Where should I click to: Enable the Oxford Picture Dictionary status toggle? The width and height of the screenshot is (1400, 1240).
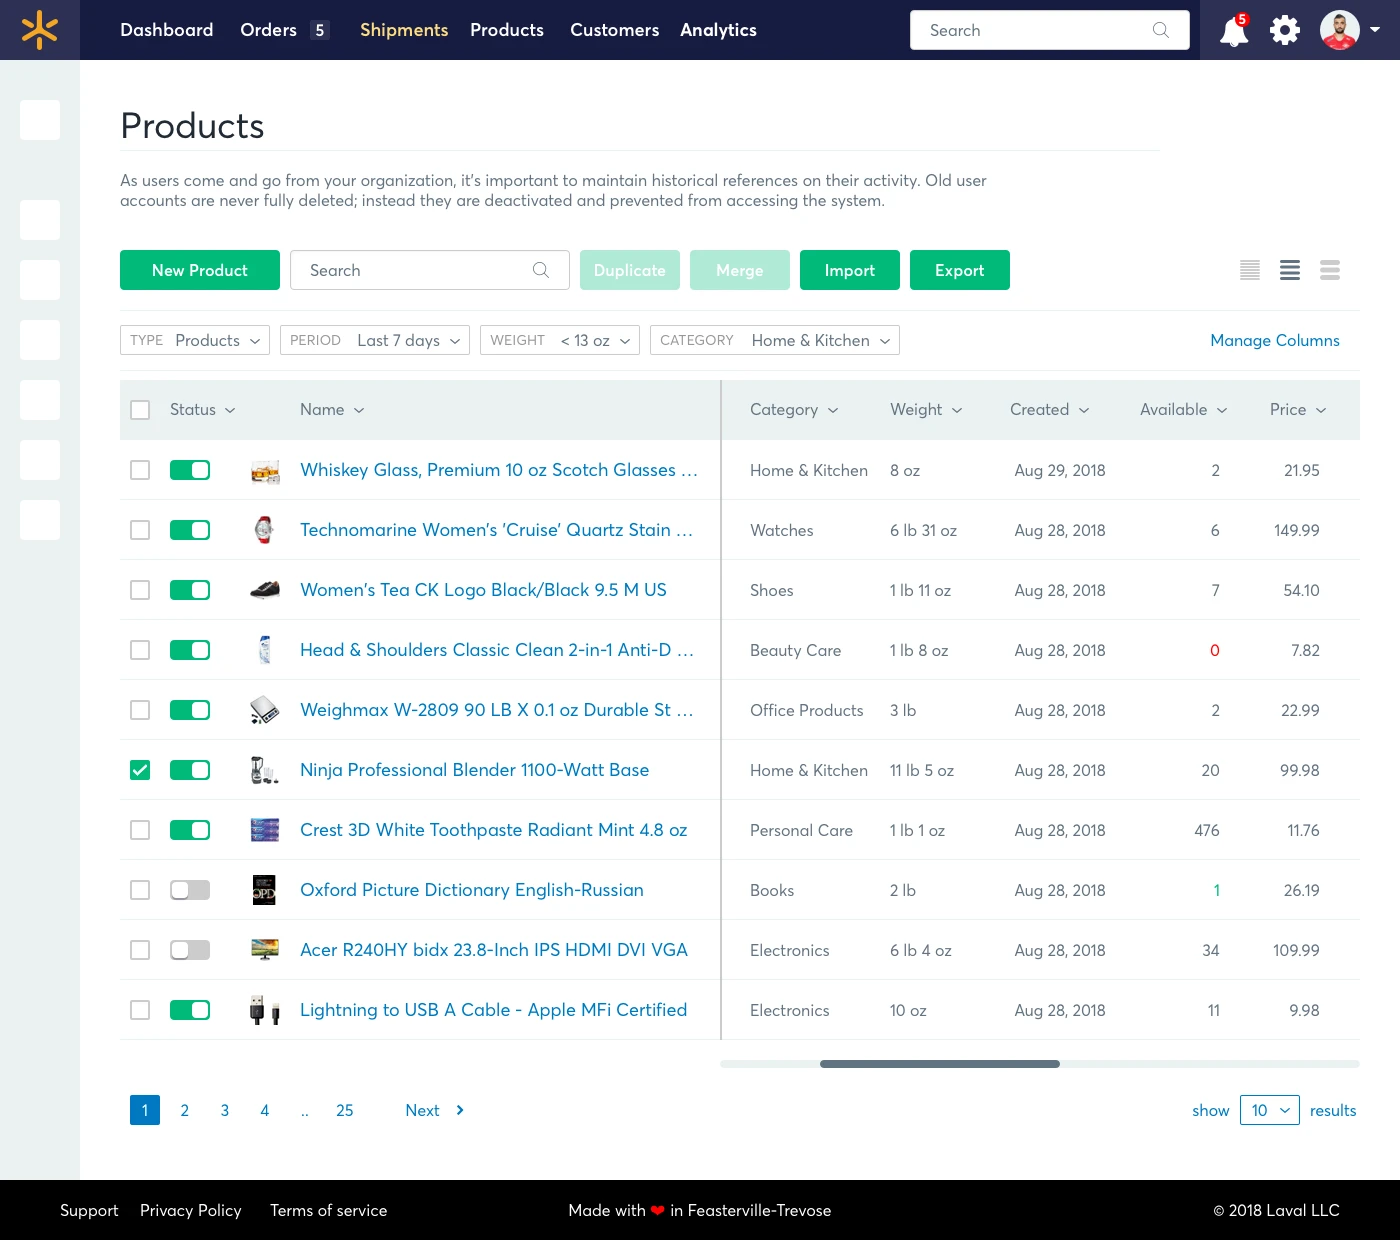click(x=190, y=890)
